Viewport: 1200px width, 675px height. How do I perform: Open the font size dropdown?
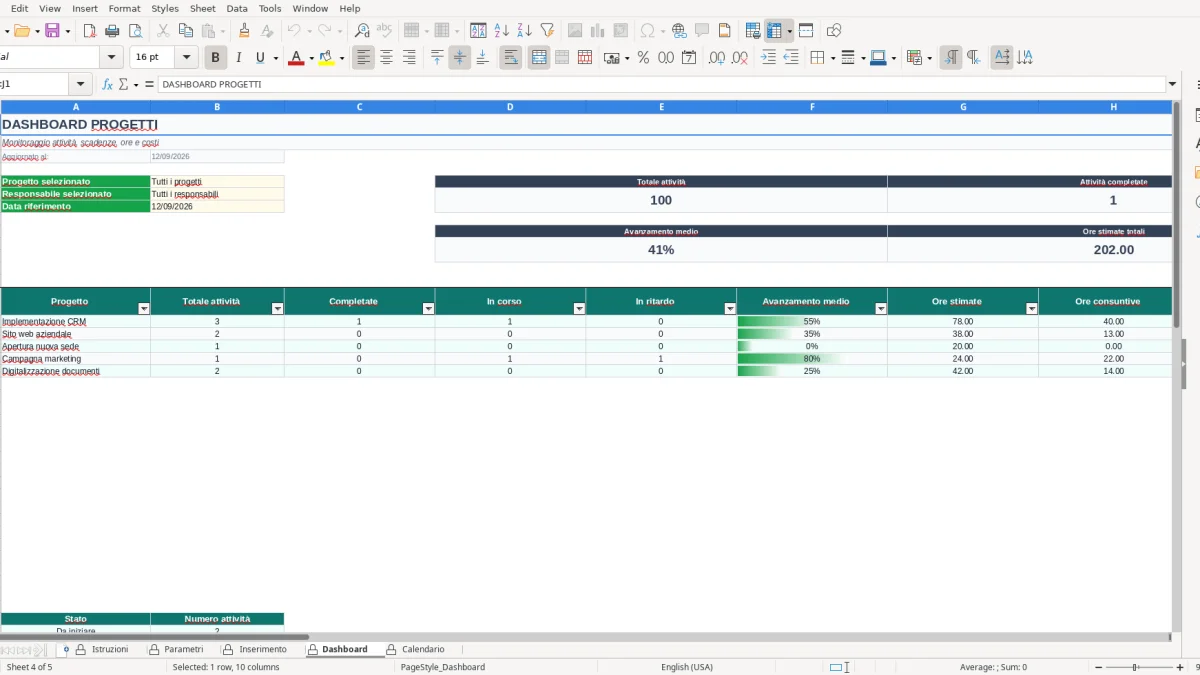[x=186, y=58]
